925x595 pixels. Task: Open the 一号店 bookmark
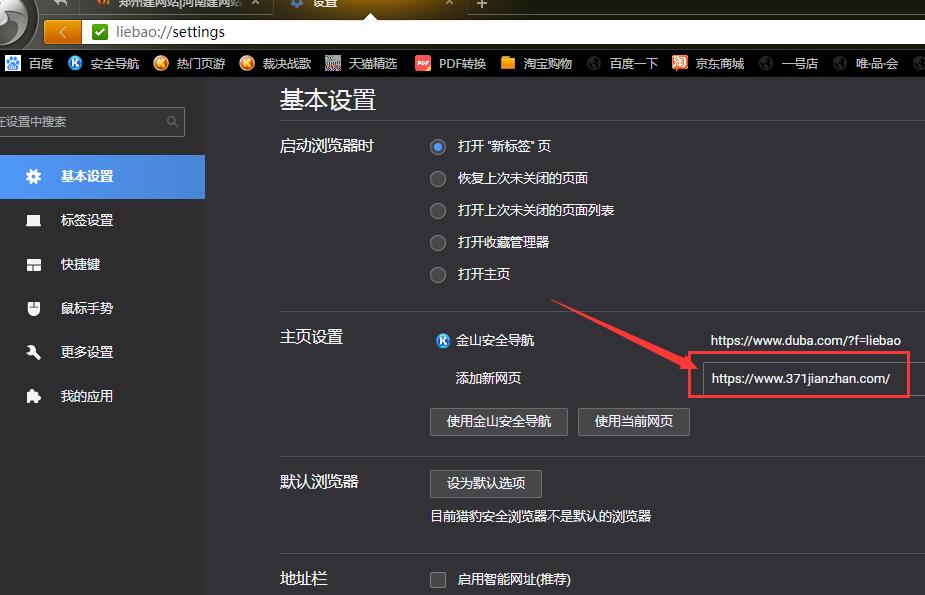click(788, 63)
